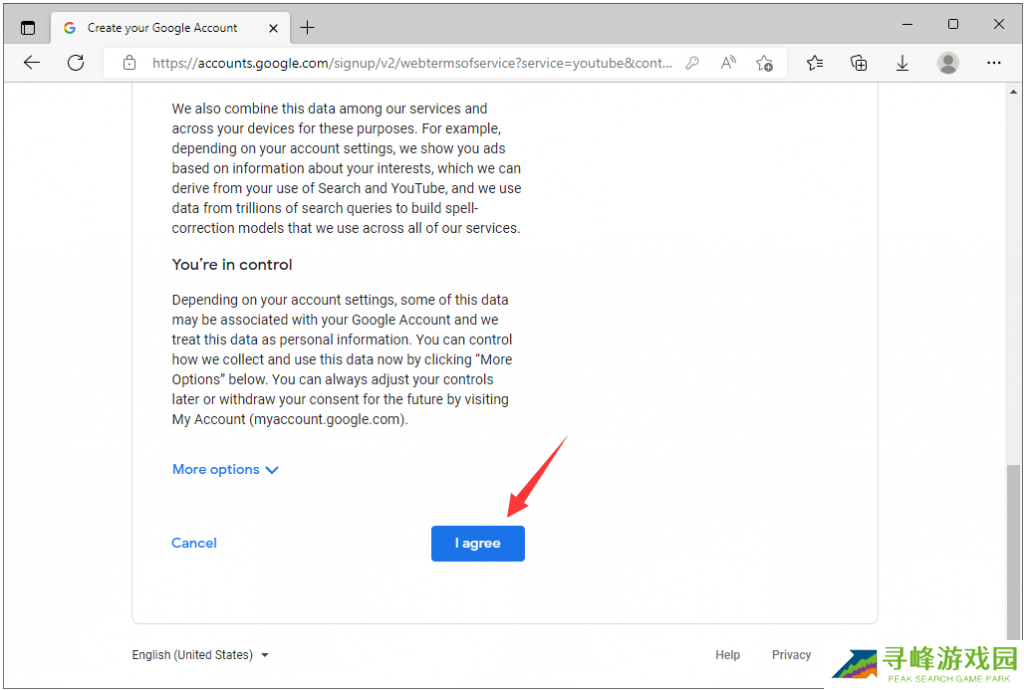Open the Help link in the footer
This screenshot has height=690, width=1024.
[727, 655]
